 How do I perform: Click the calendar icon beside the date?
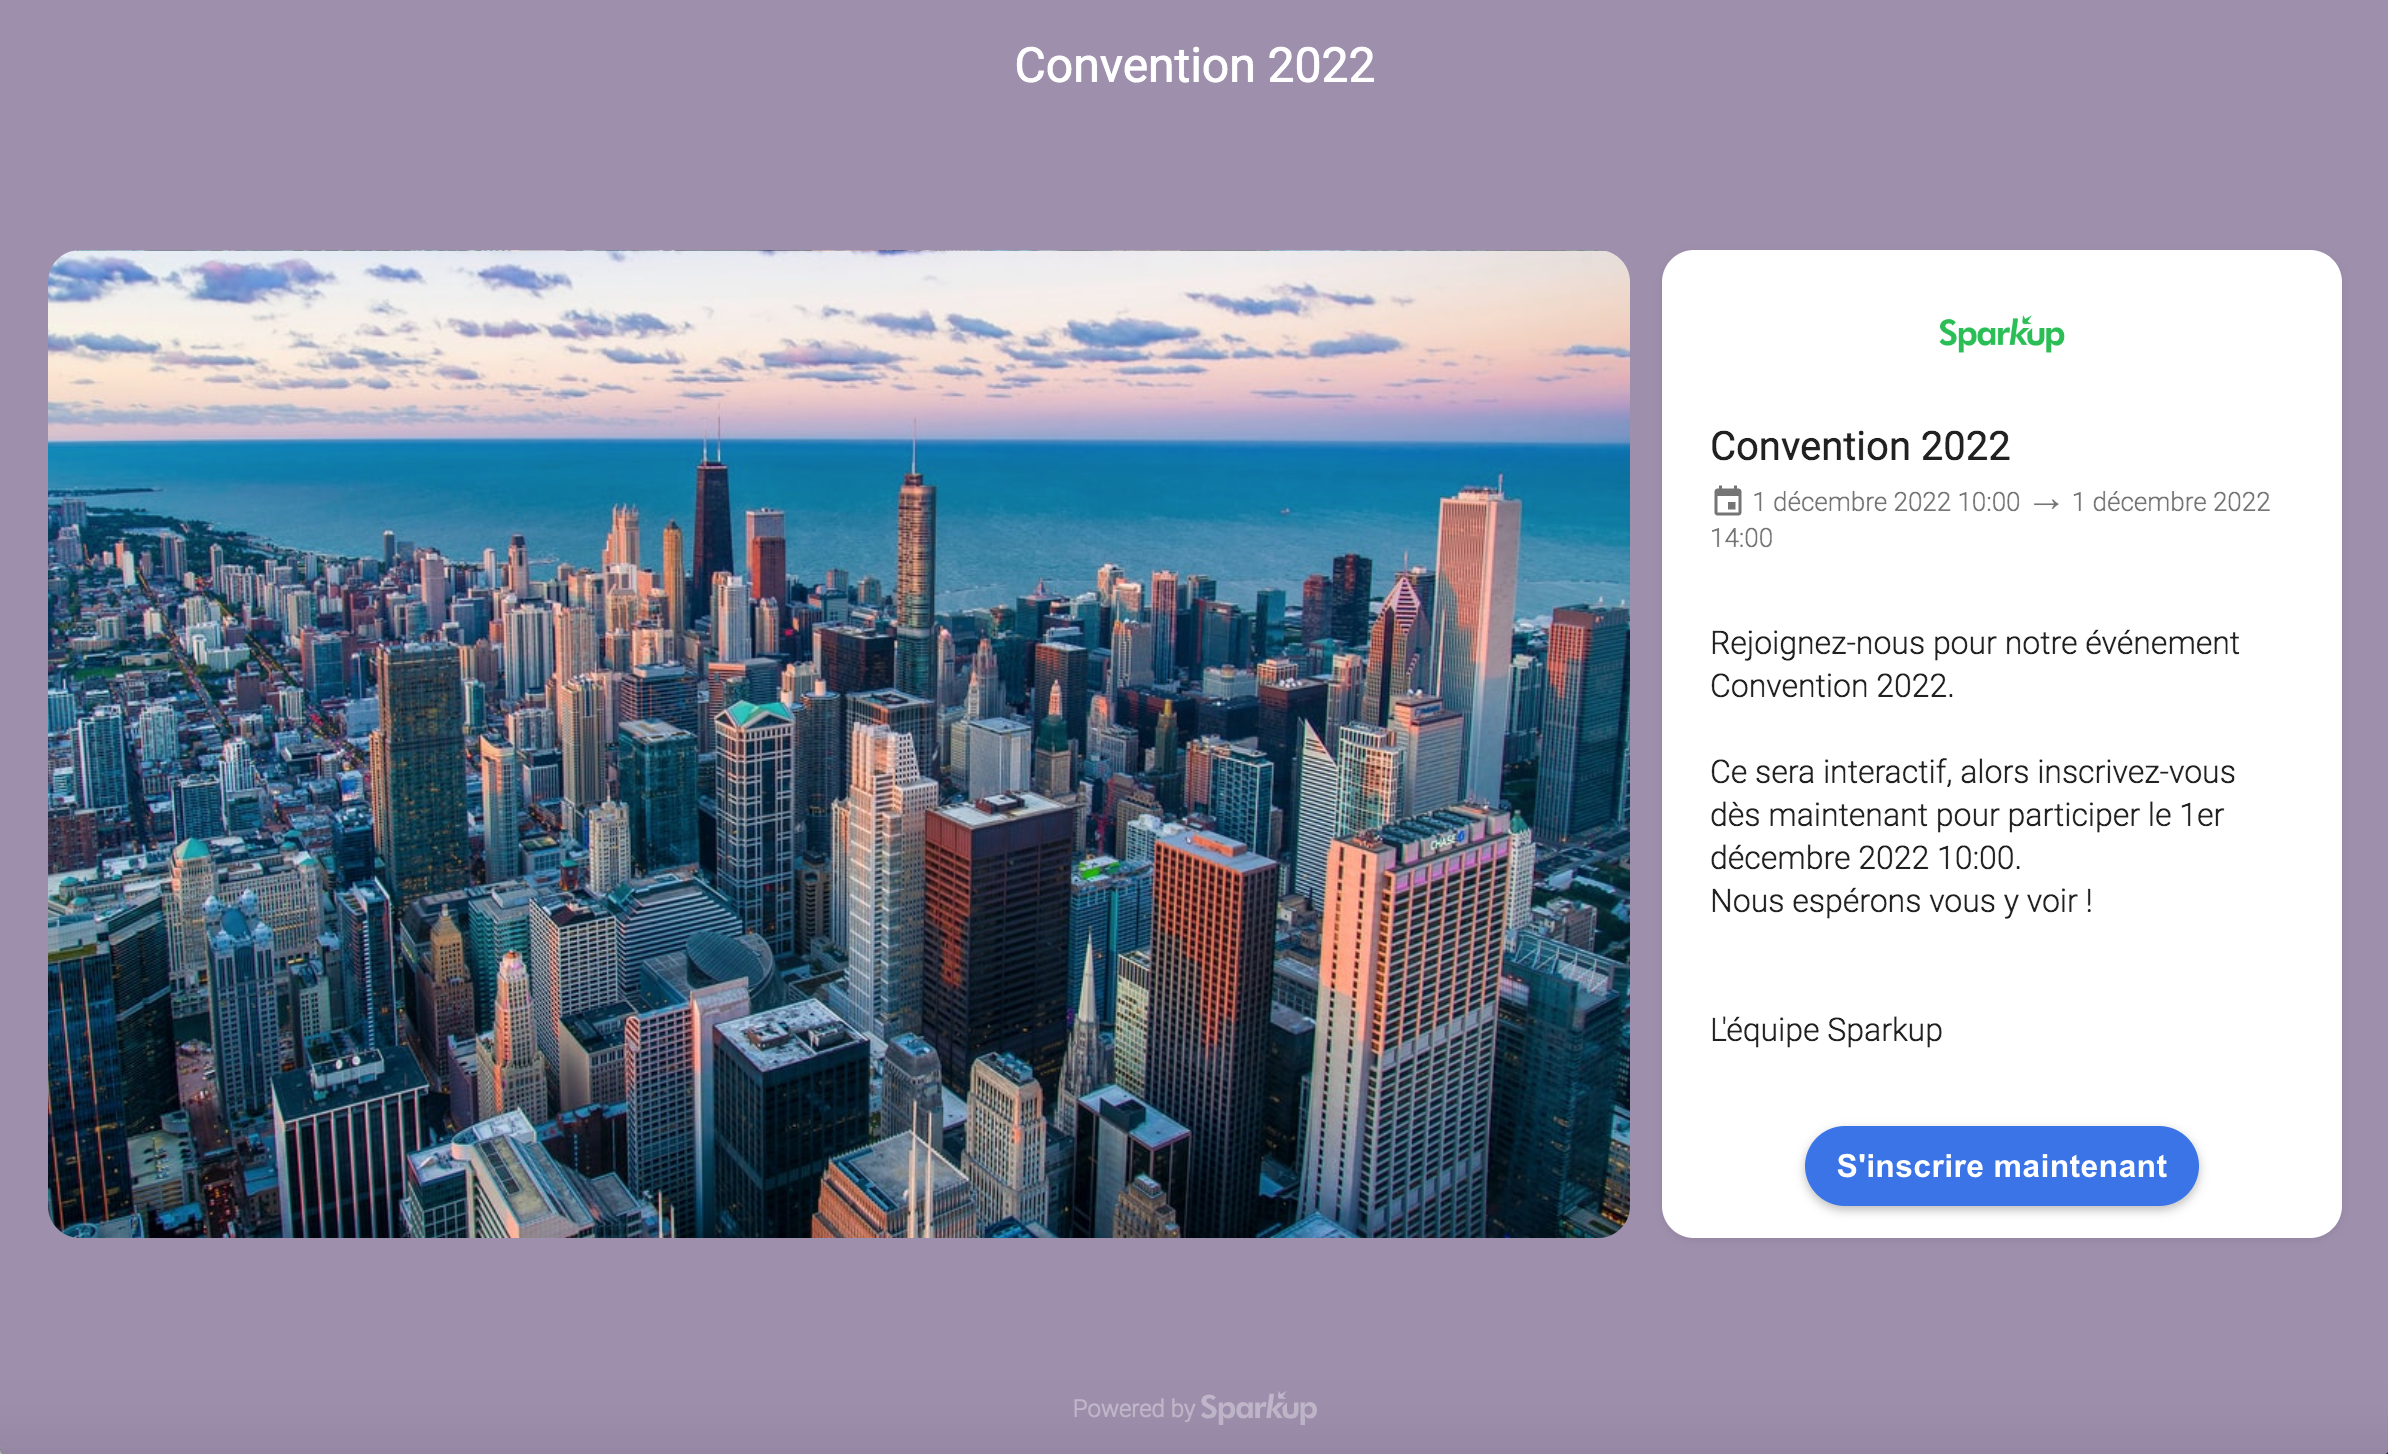pyautogui.click(x=1727, y=501)
